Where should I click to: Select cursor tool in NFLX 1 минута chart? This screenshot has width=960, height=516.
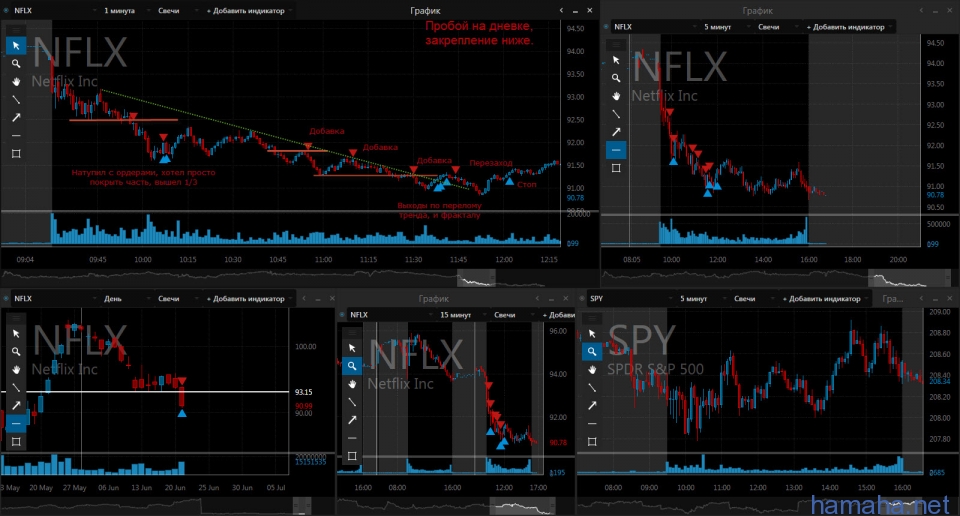[x=16, y=46]
